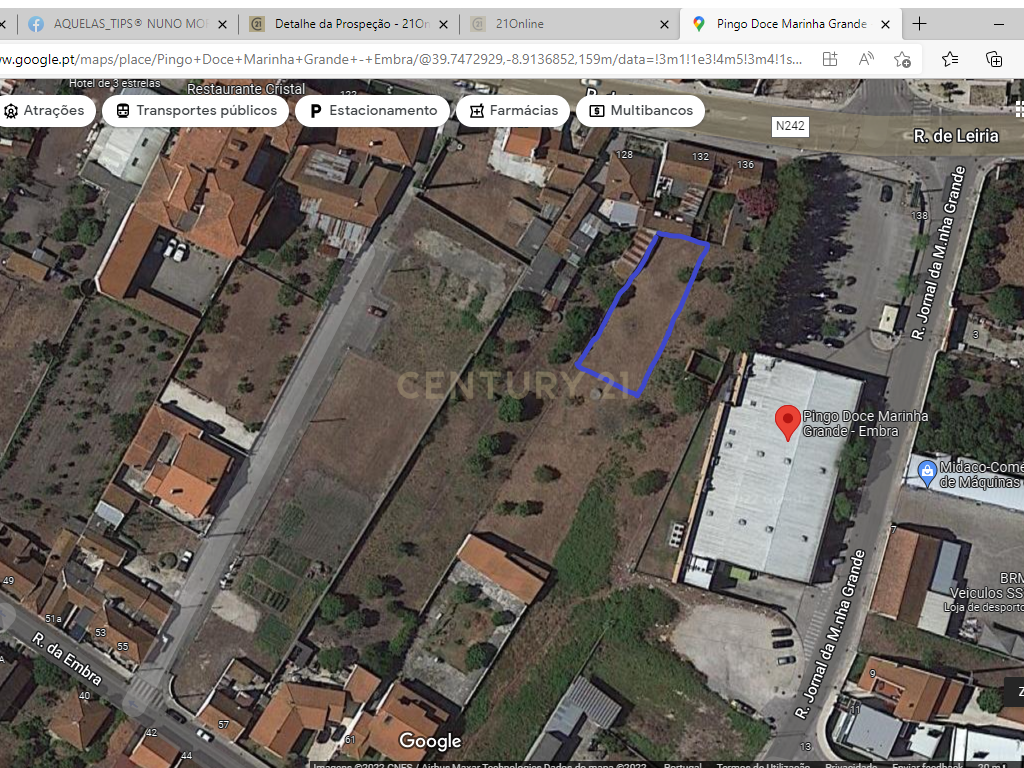Image resolution: width=1024 pixels, height=768 pixels.
Task: Switch to Detalhe da Prospeção tab
Action: tap(349, 24)
